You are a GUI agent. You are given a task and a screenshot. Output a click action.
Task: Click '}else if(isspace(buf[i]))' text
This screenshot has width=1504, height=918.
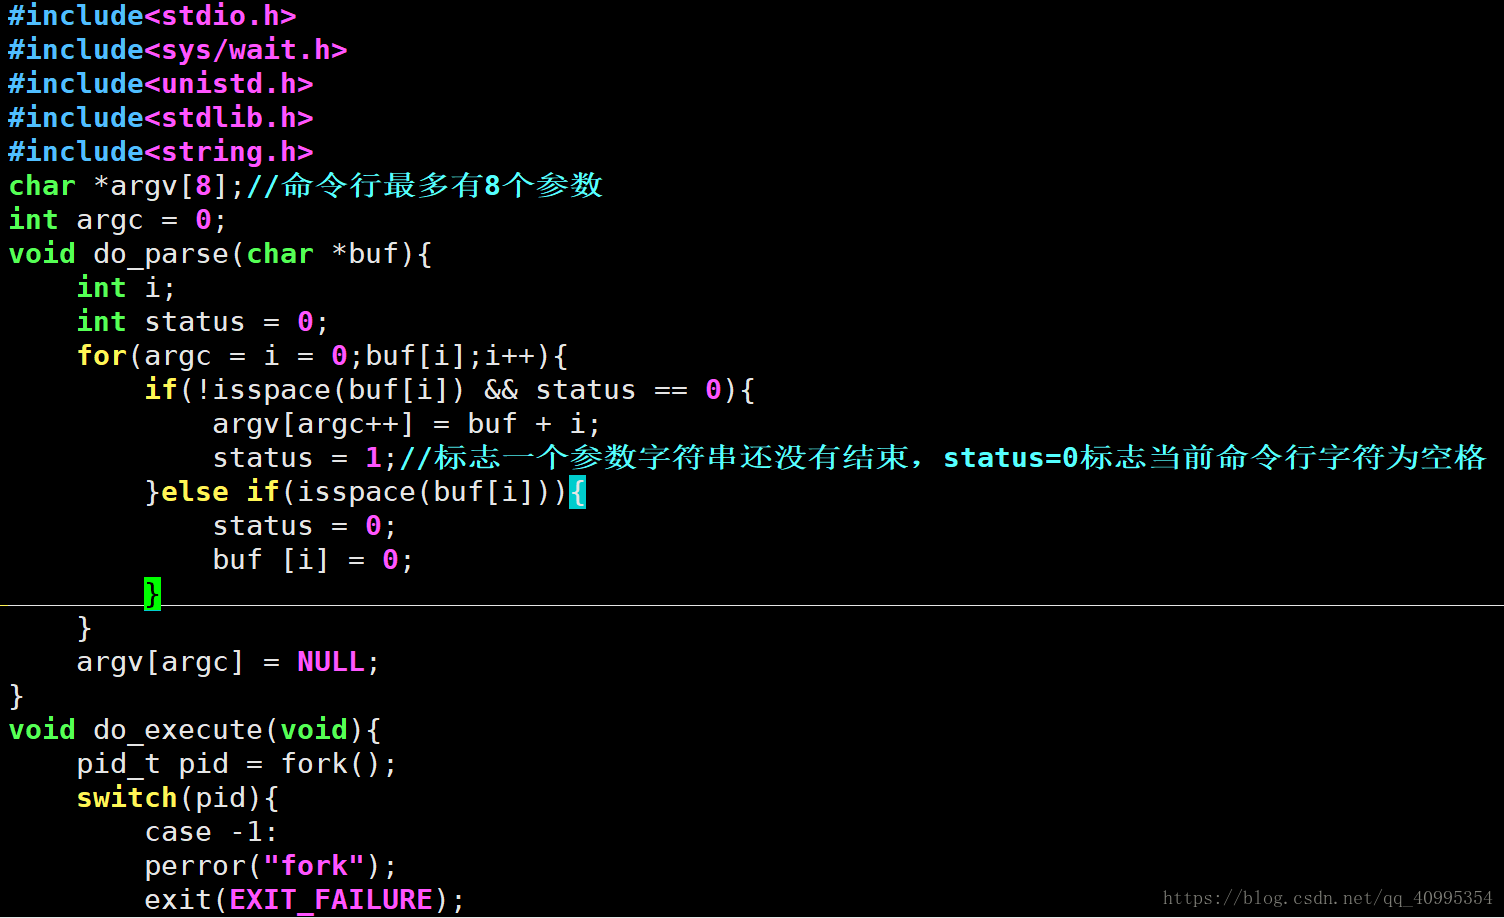click(x=356, y=492)
